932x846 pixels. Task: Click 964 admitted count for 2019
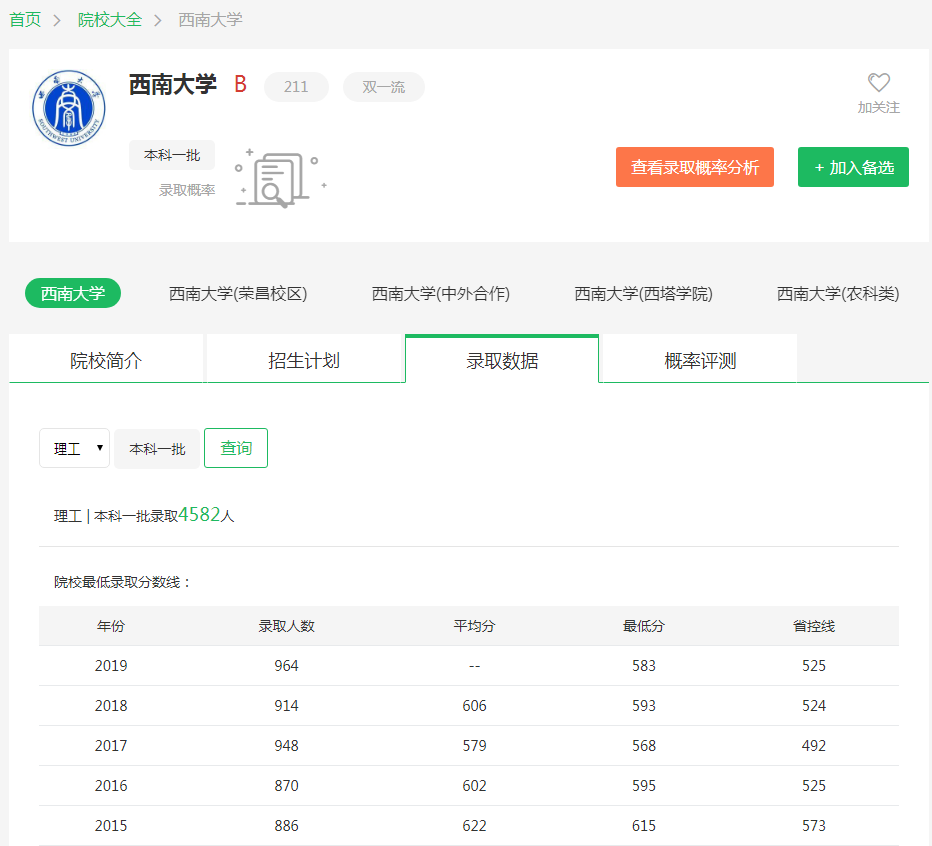(286, 666)
